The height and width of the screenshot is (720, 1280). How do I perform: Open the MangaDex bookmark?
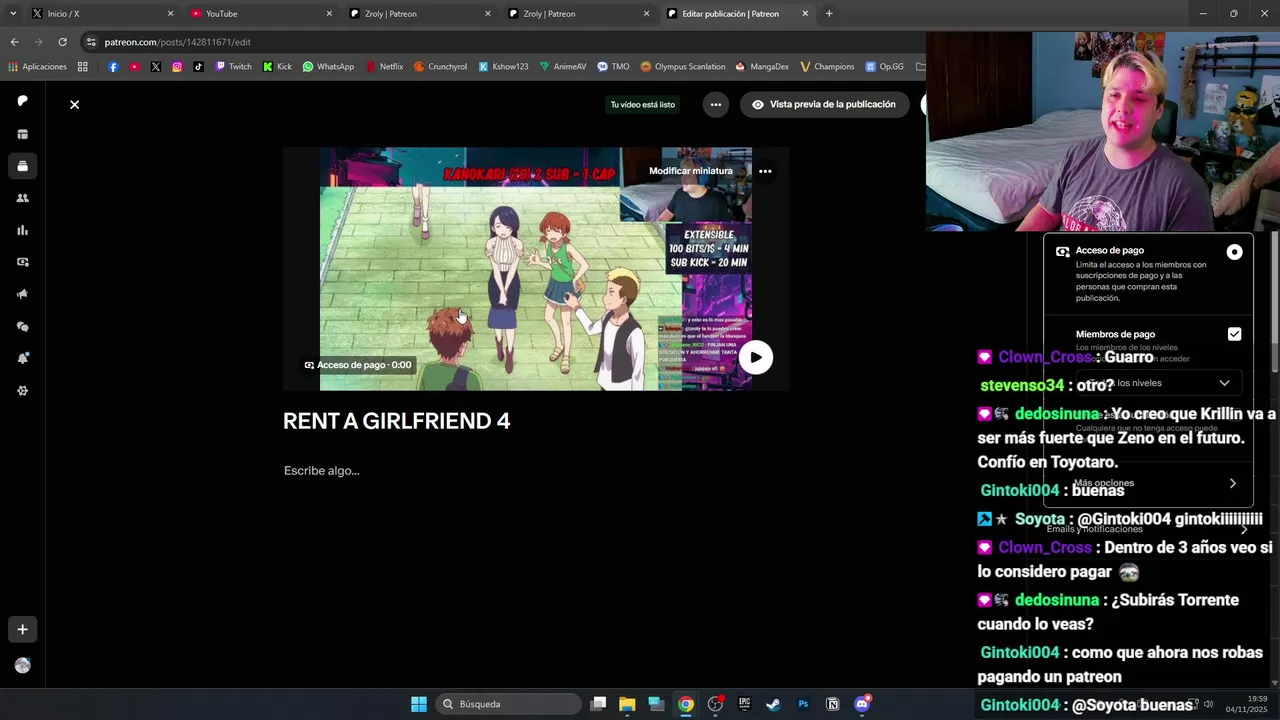[x=761, y=67]
